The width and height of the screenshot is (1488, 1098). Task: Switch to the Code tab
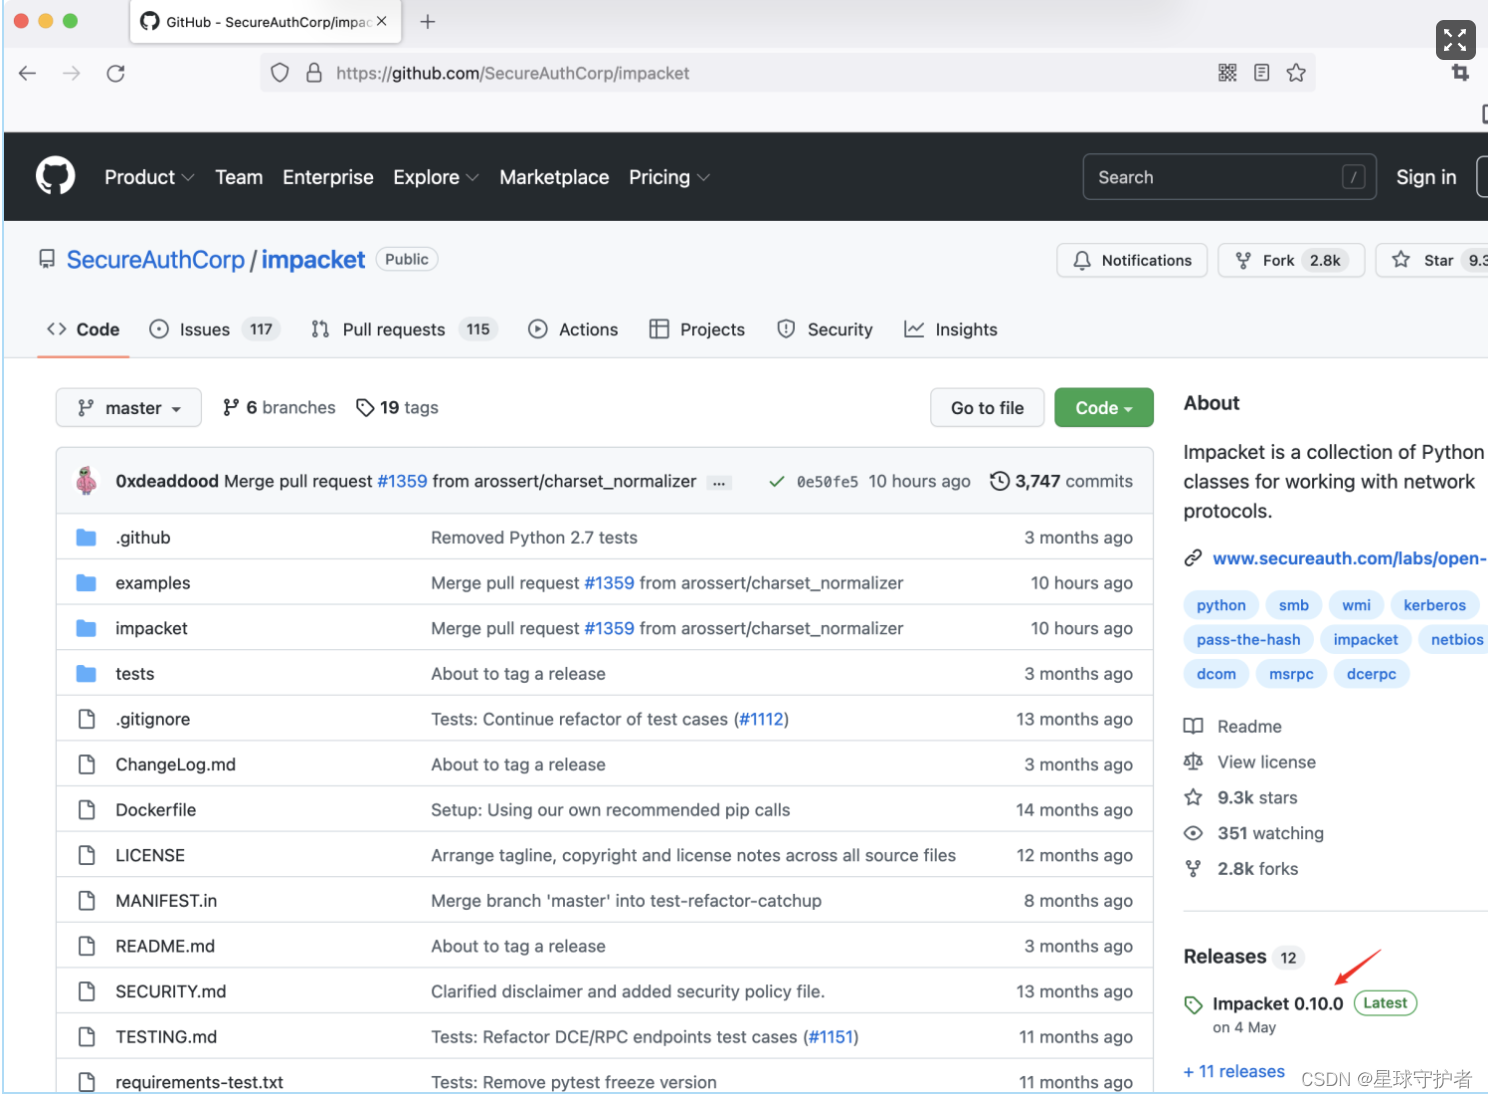point(84,329)
